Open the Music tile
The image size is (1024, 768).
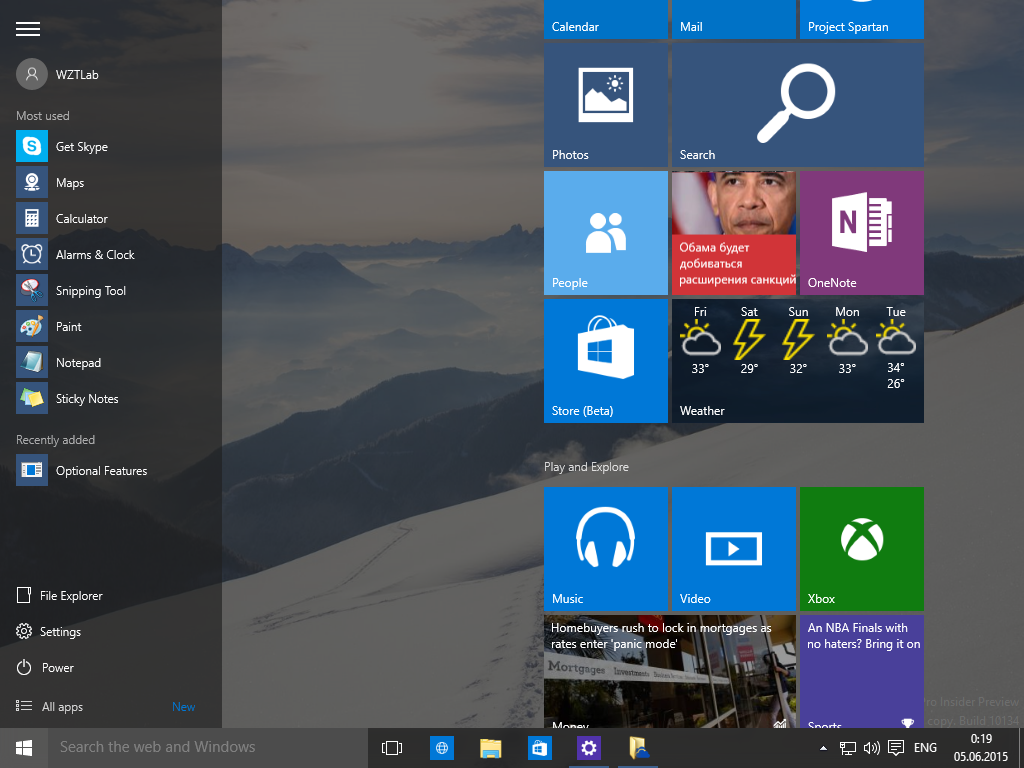click(606, 549)
